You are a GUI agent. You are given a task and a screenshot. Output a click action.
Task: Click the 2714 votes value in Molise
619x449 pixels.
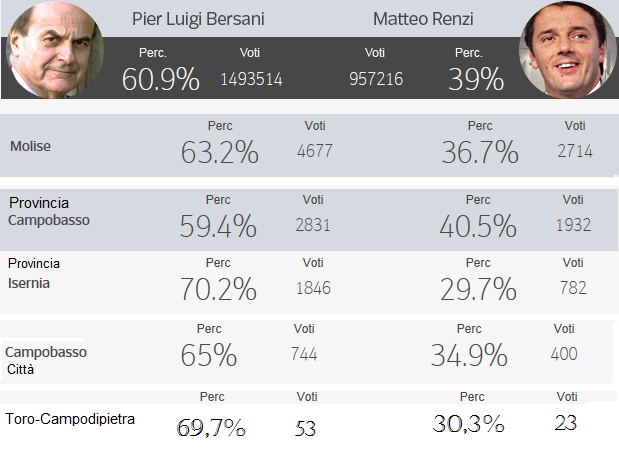pos(575,151)
